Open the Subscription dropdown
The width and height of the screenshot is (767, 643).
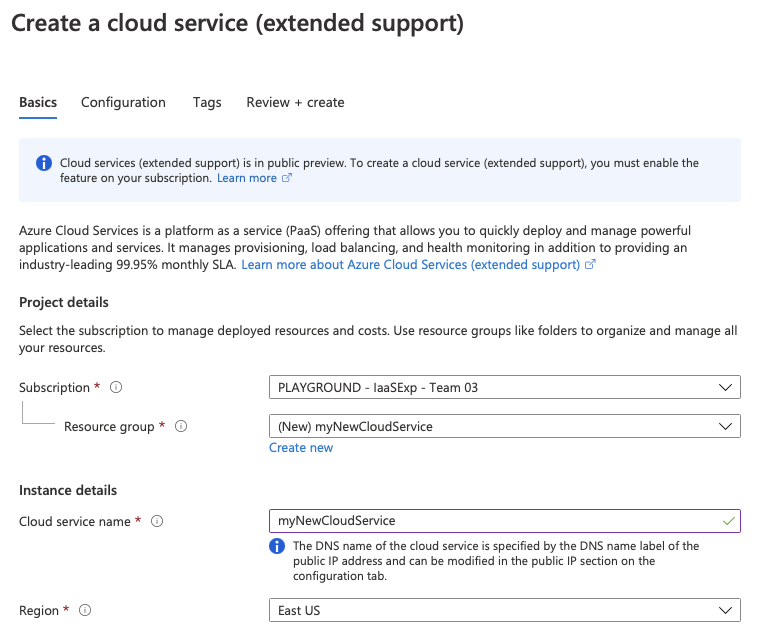click(x=504, y=387)
